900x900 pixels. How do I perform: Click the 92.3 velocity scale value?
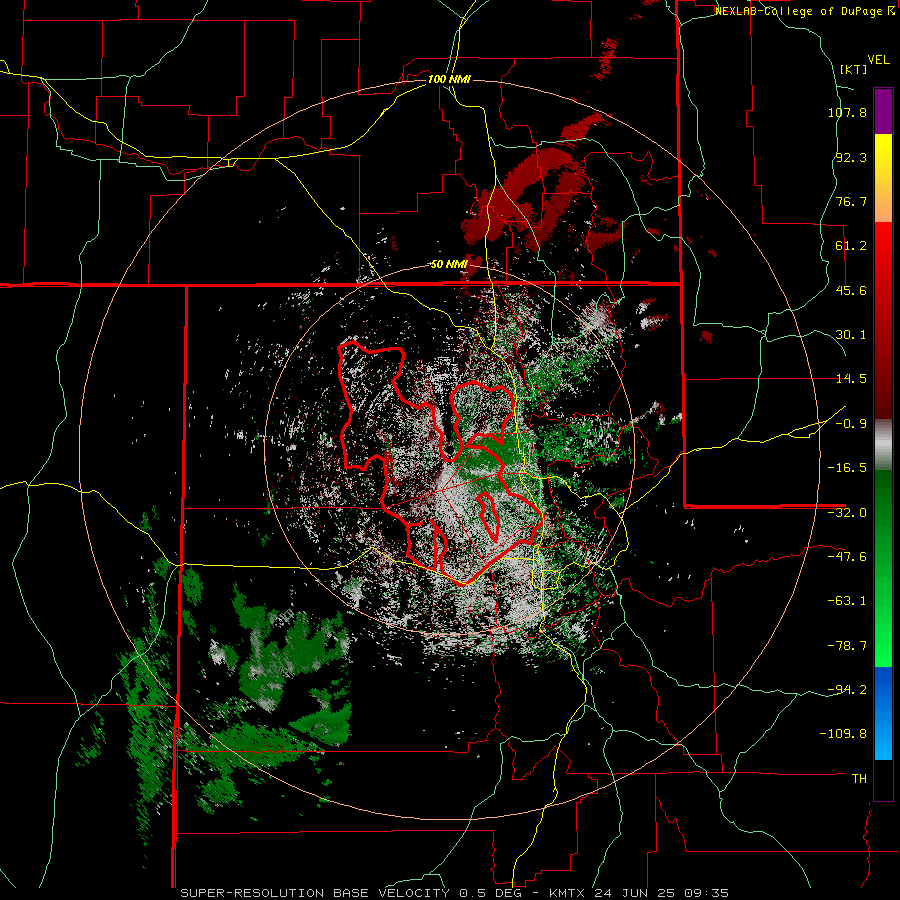click(851, 157)
